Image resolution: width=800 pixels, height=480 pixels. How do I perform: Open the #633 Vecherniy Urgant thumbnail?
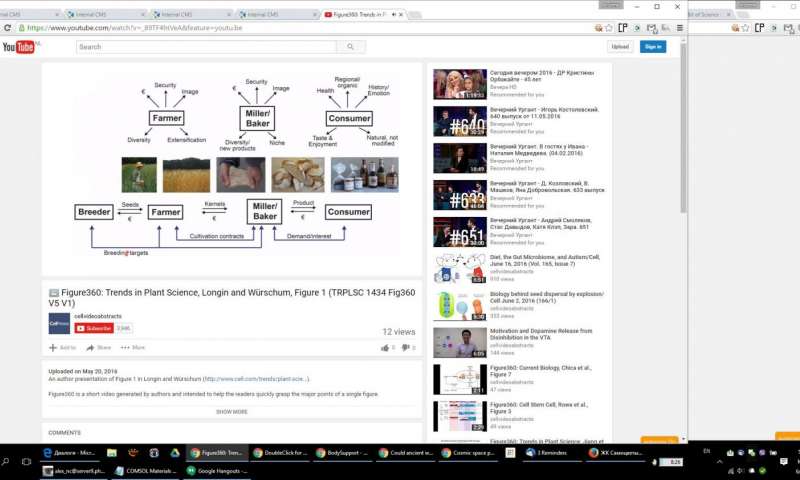coord(460,195)
